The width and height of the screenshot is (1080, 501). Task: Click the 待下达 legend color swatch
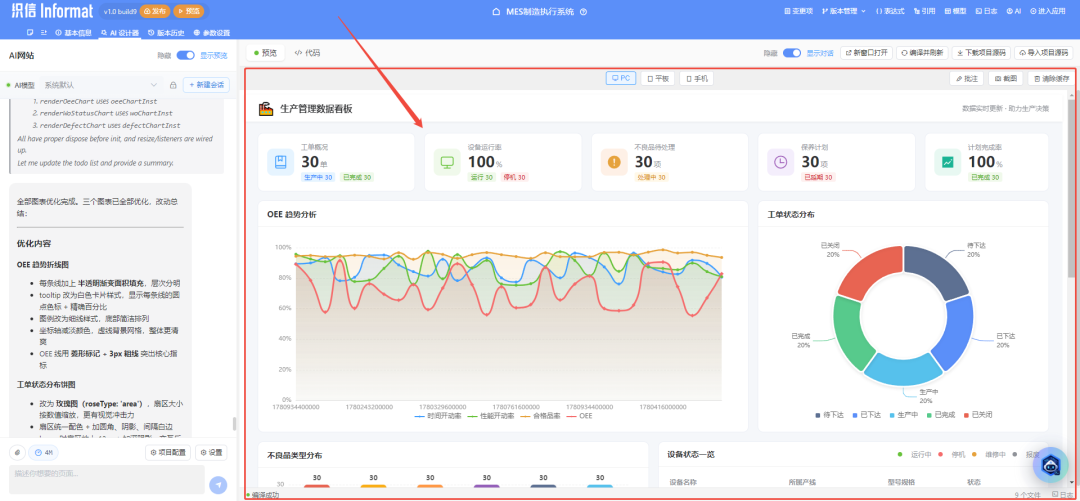(818, 416)
